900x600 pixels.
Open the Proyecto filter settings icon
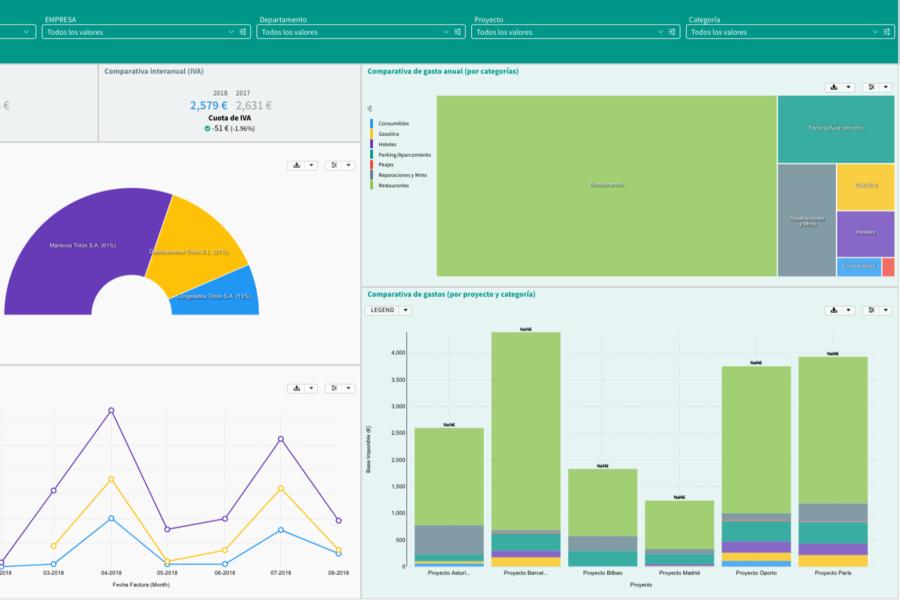tap(672, 32)
